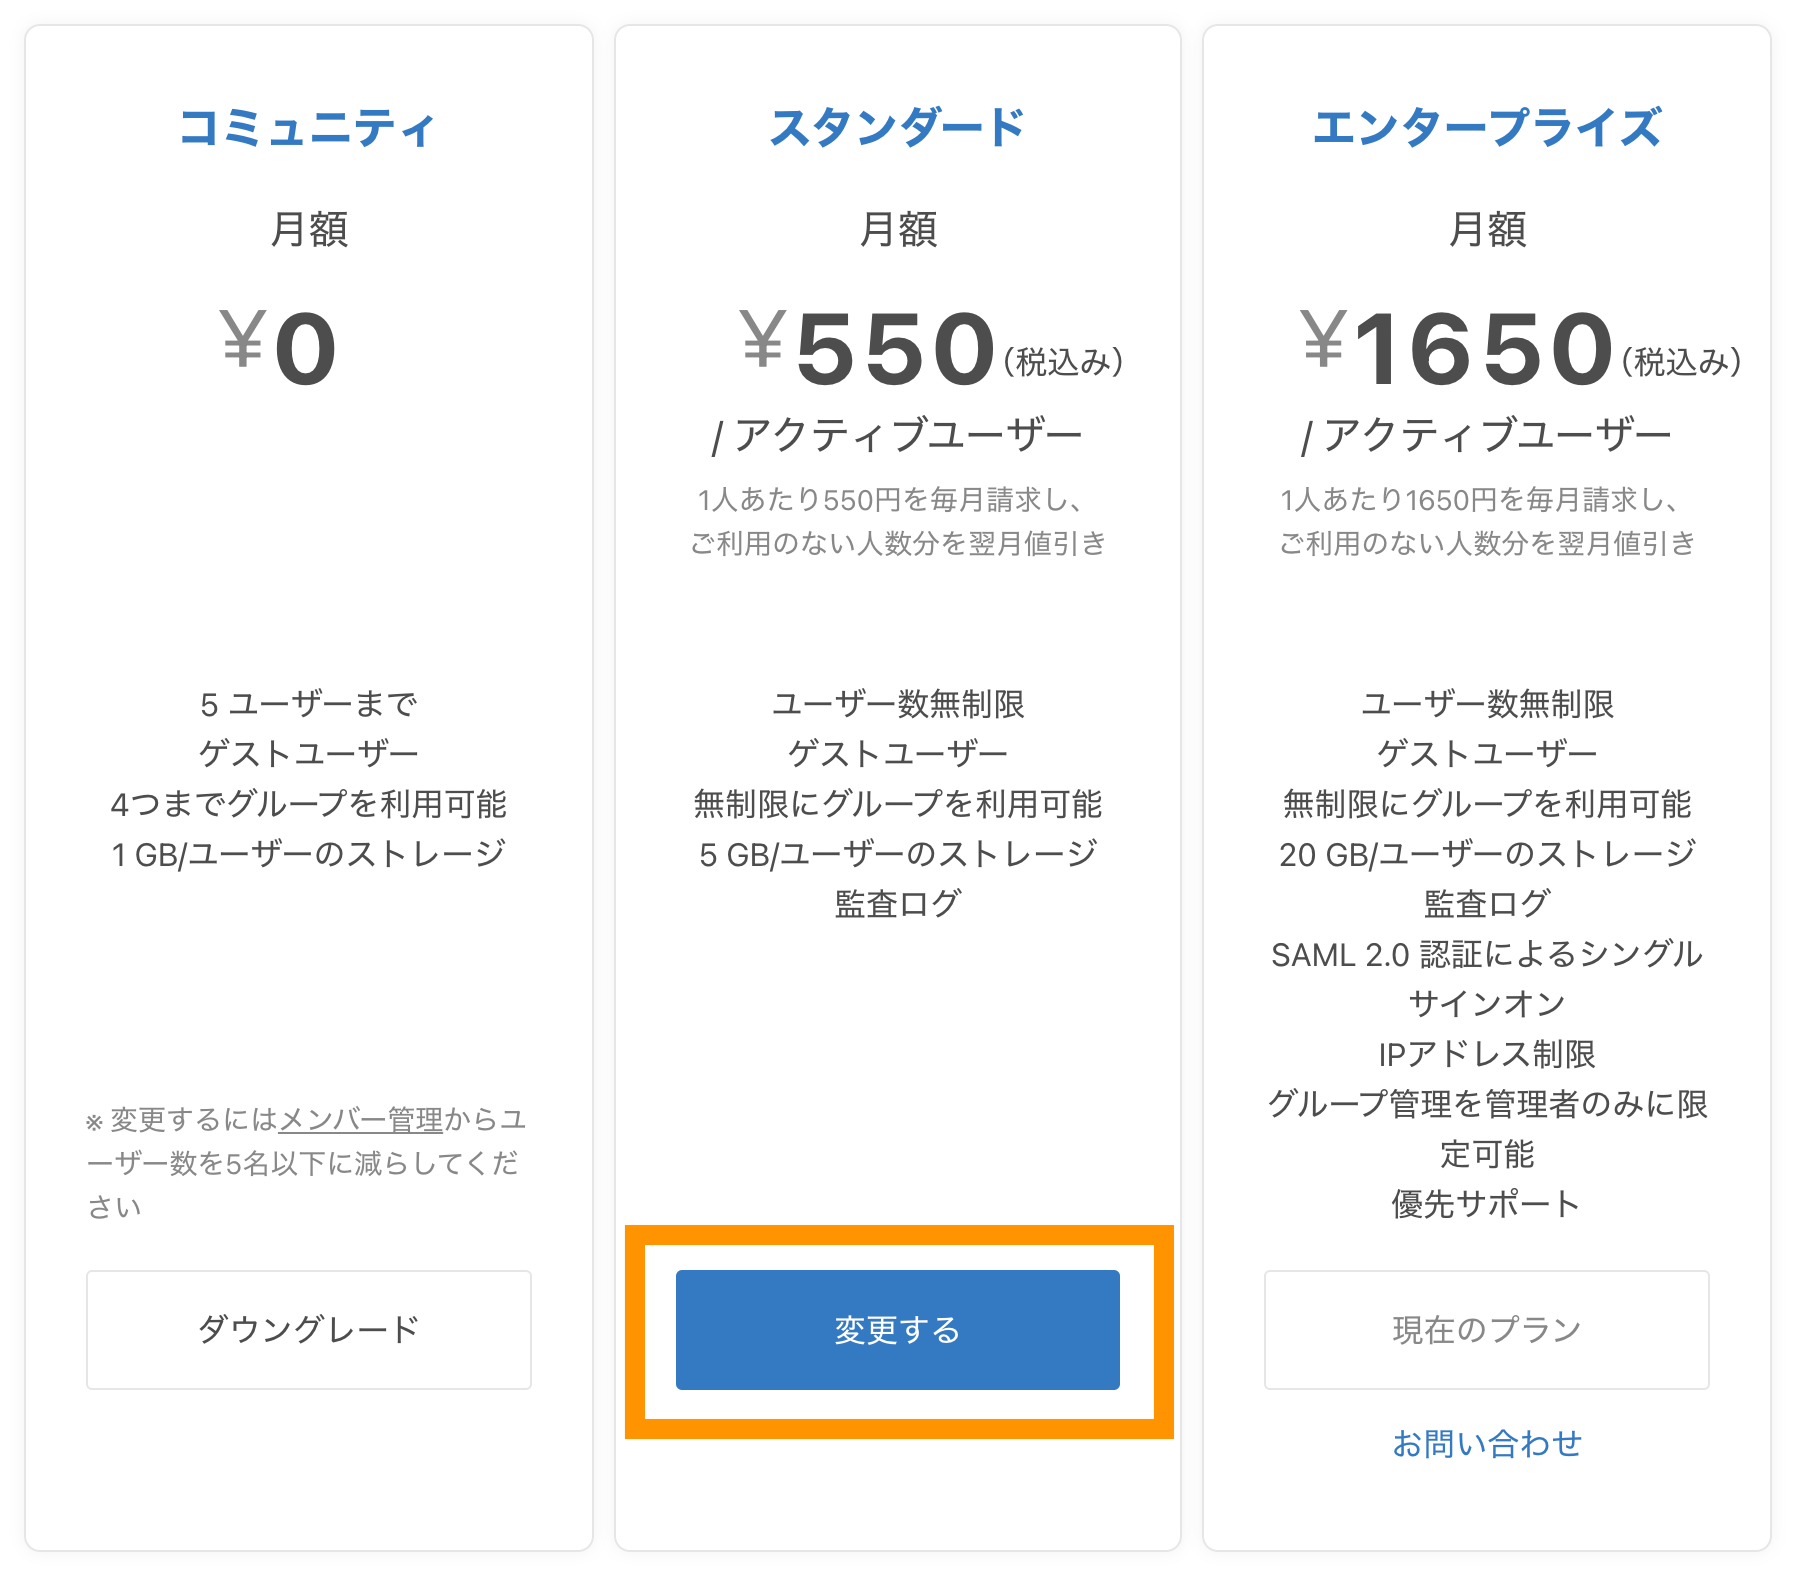Click 20 GB/ユーザーのストレージ feature text
1804x1580 pixels.
coord(1486,854)
